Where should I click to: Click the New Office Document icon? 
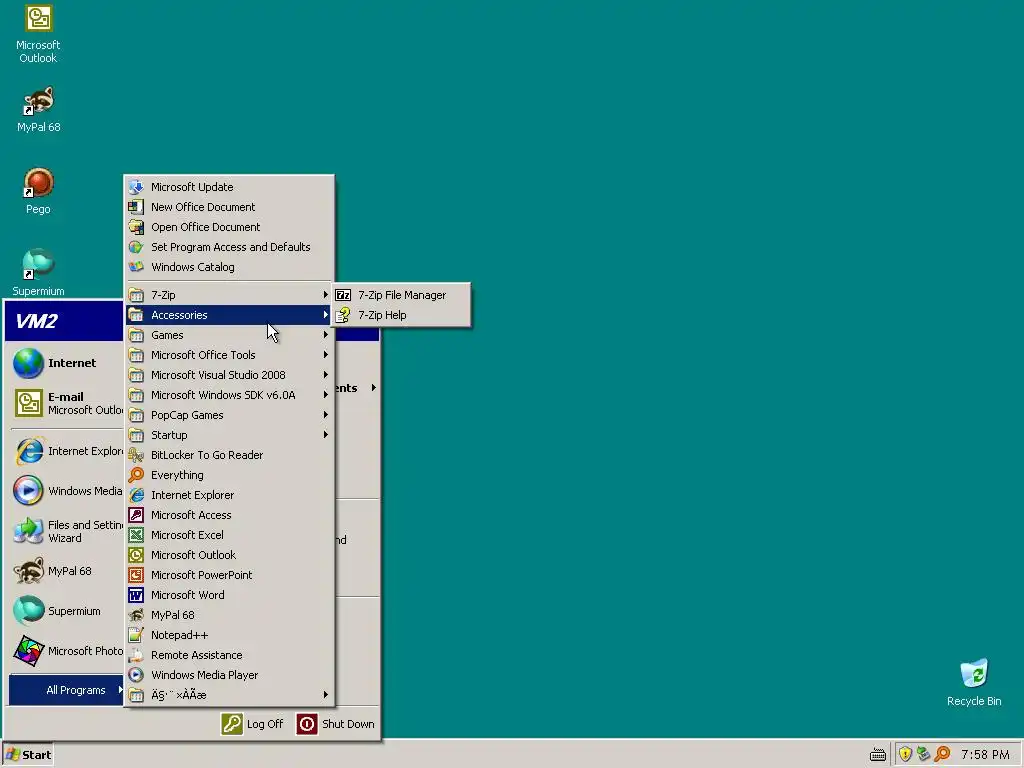click(136, 207)
